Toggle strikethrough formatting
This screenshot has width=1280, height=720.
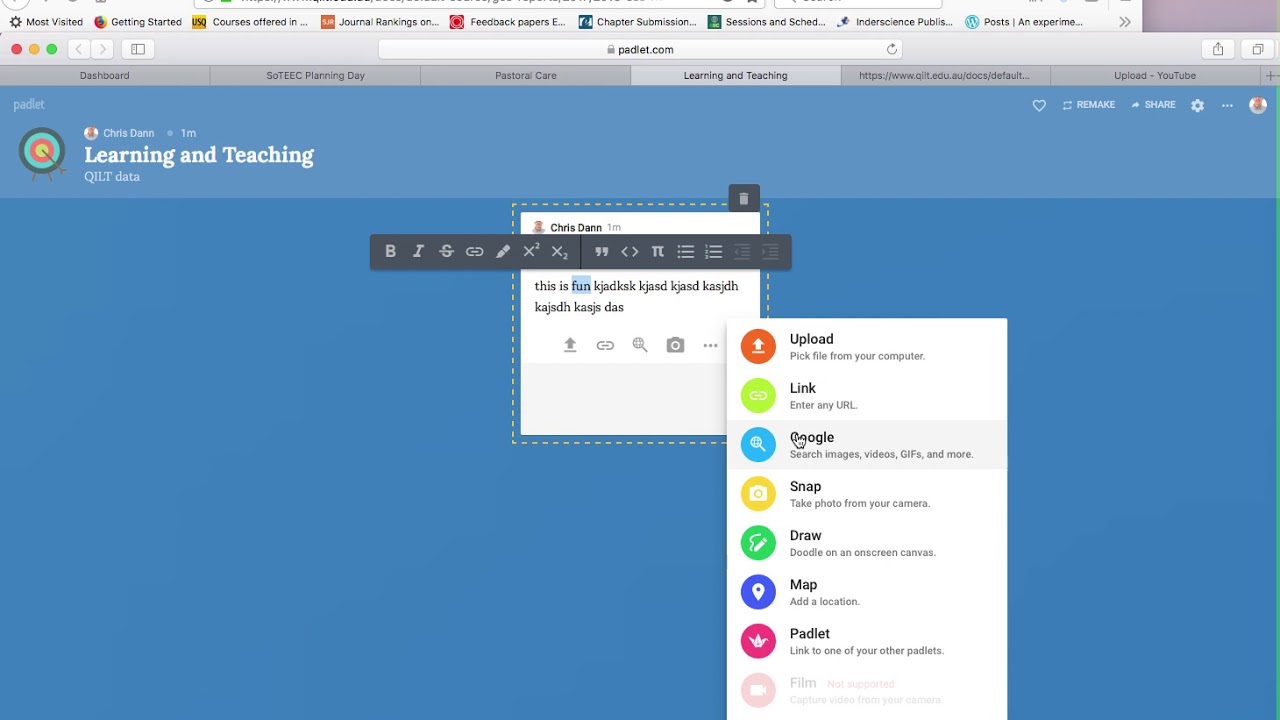(447, 252)
